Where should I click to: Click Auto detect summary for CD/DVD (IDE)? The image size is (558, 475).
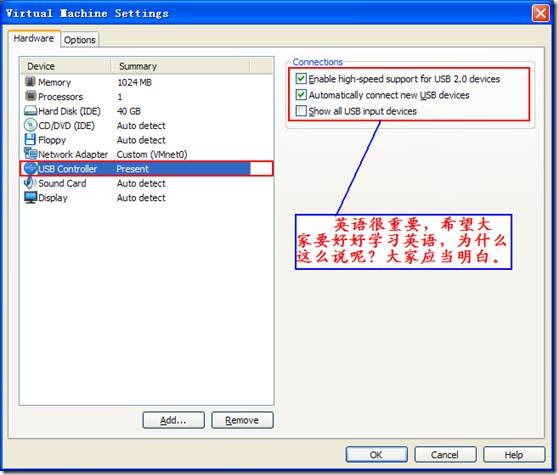(x=141, y=126)
